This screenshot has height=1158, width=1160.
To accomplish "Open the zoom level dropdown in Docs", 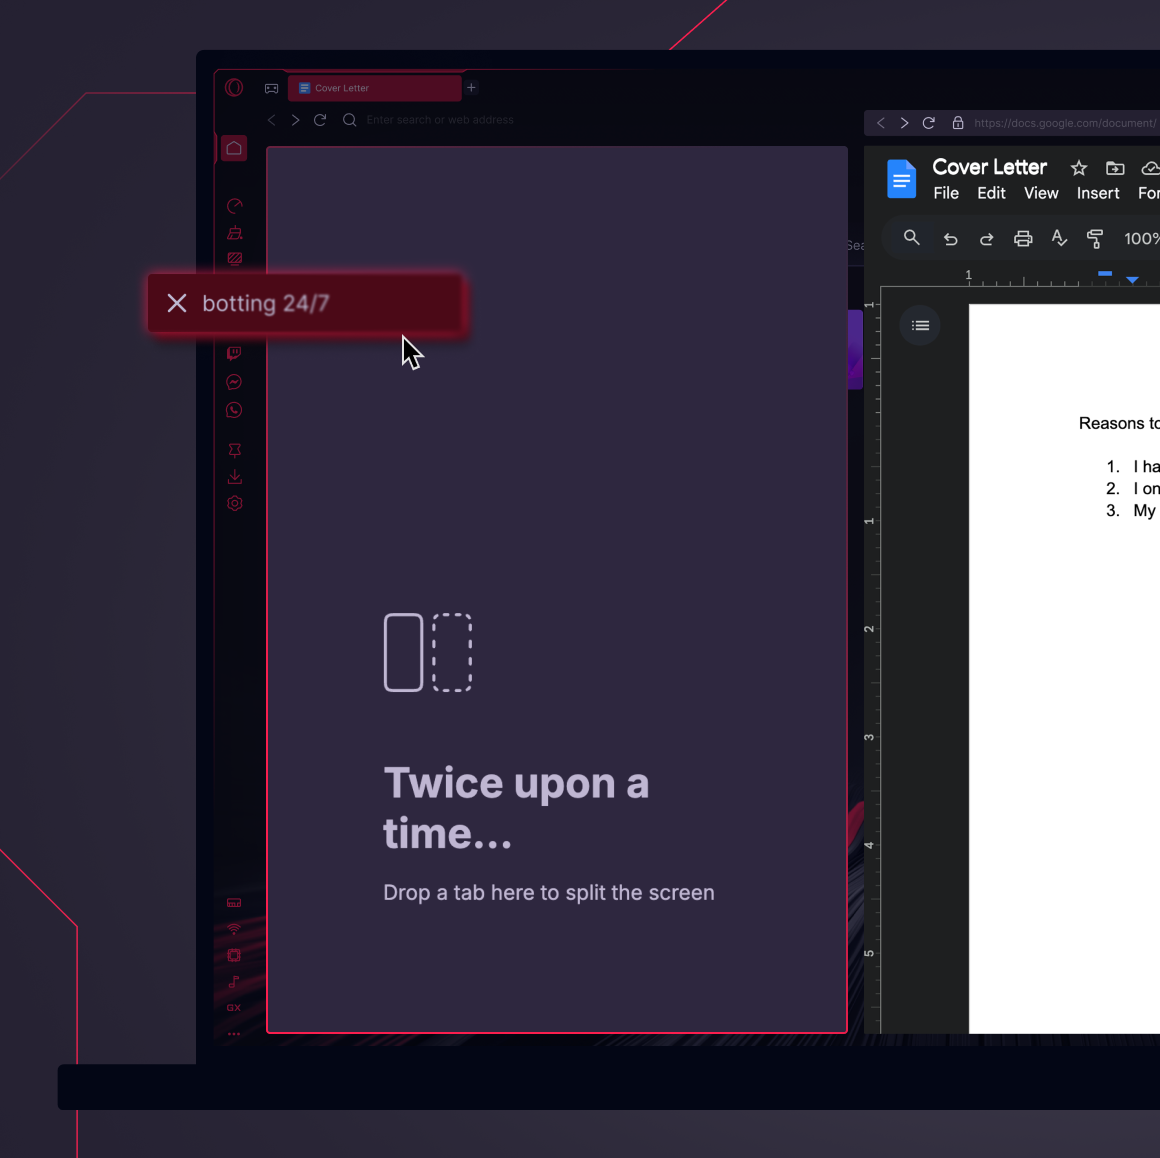I will [x=1143, y=238].
